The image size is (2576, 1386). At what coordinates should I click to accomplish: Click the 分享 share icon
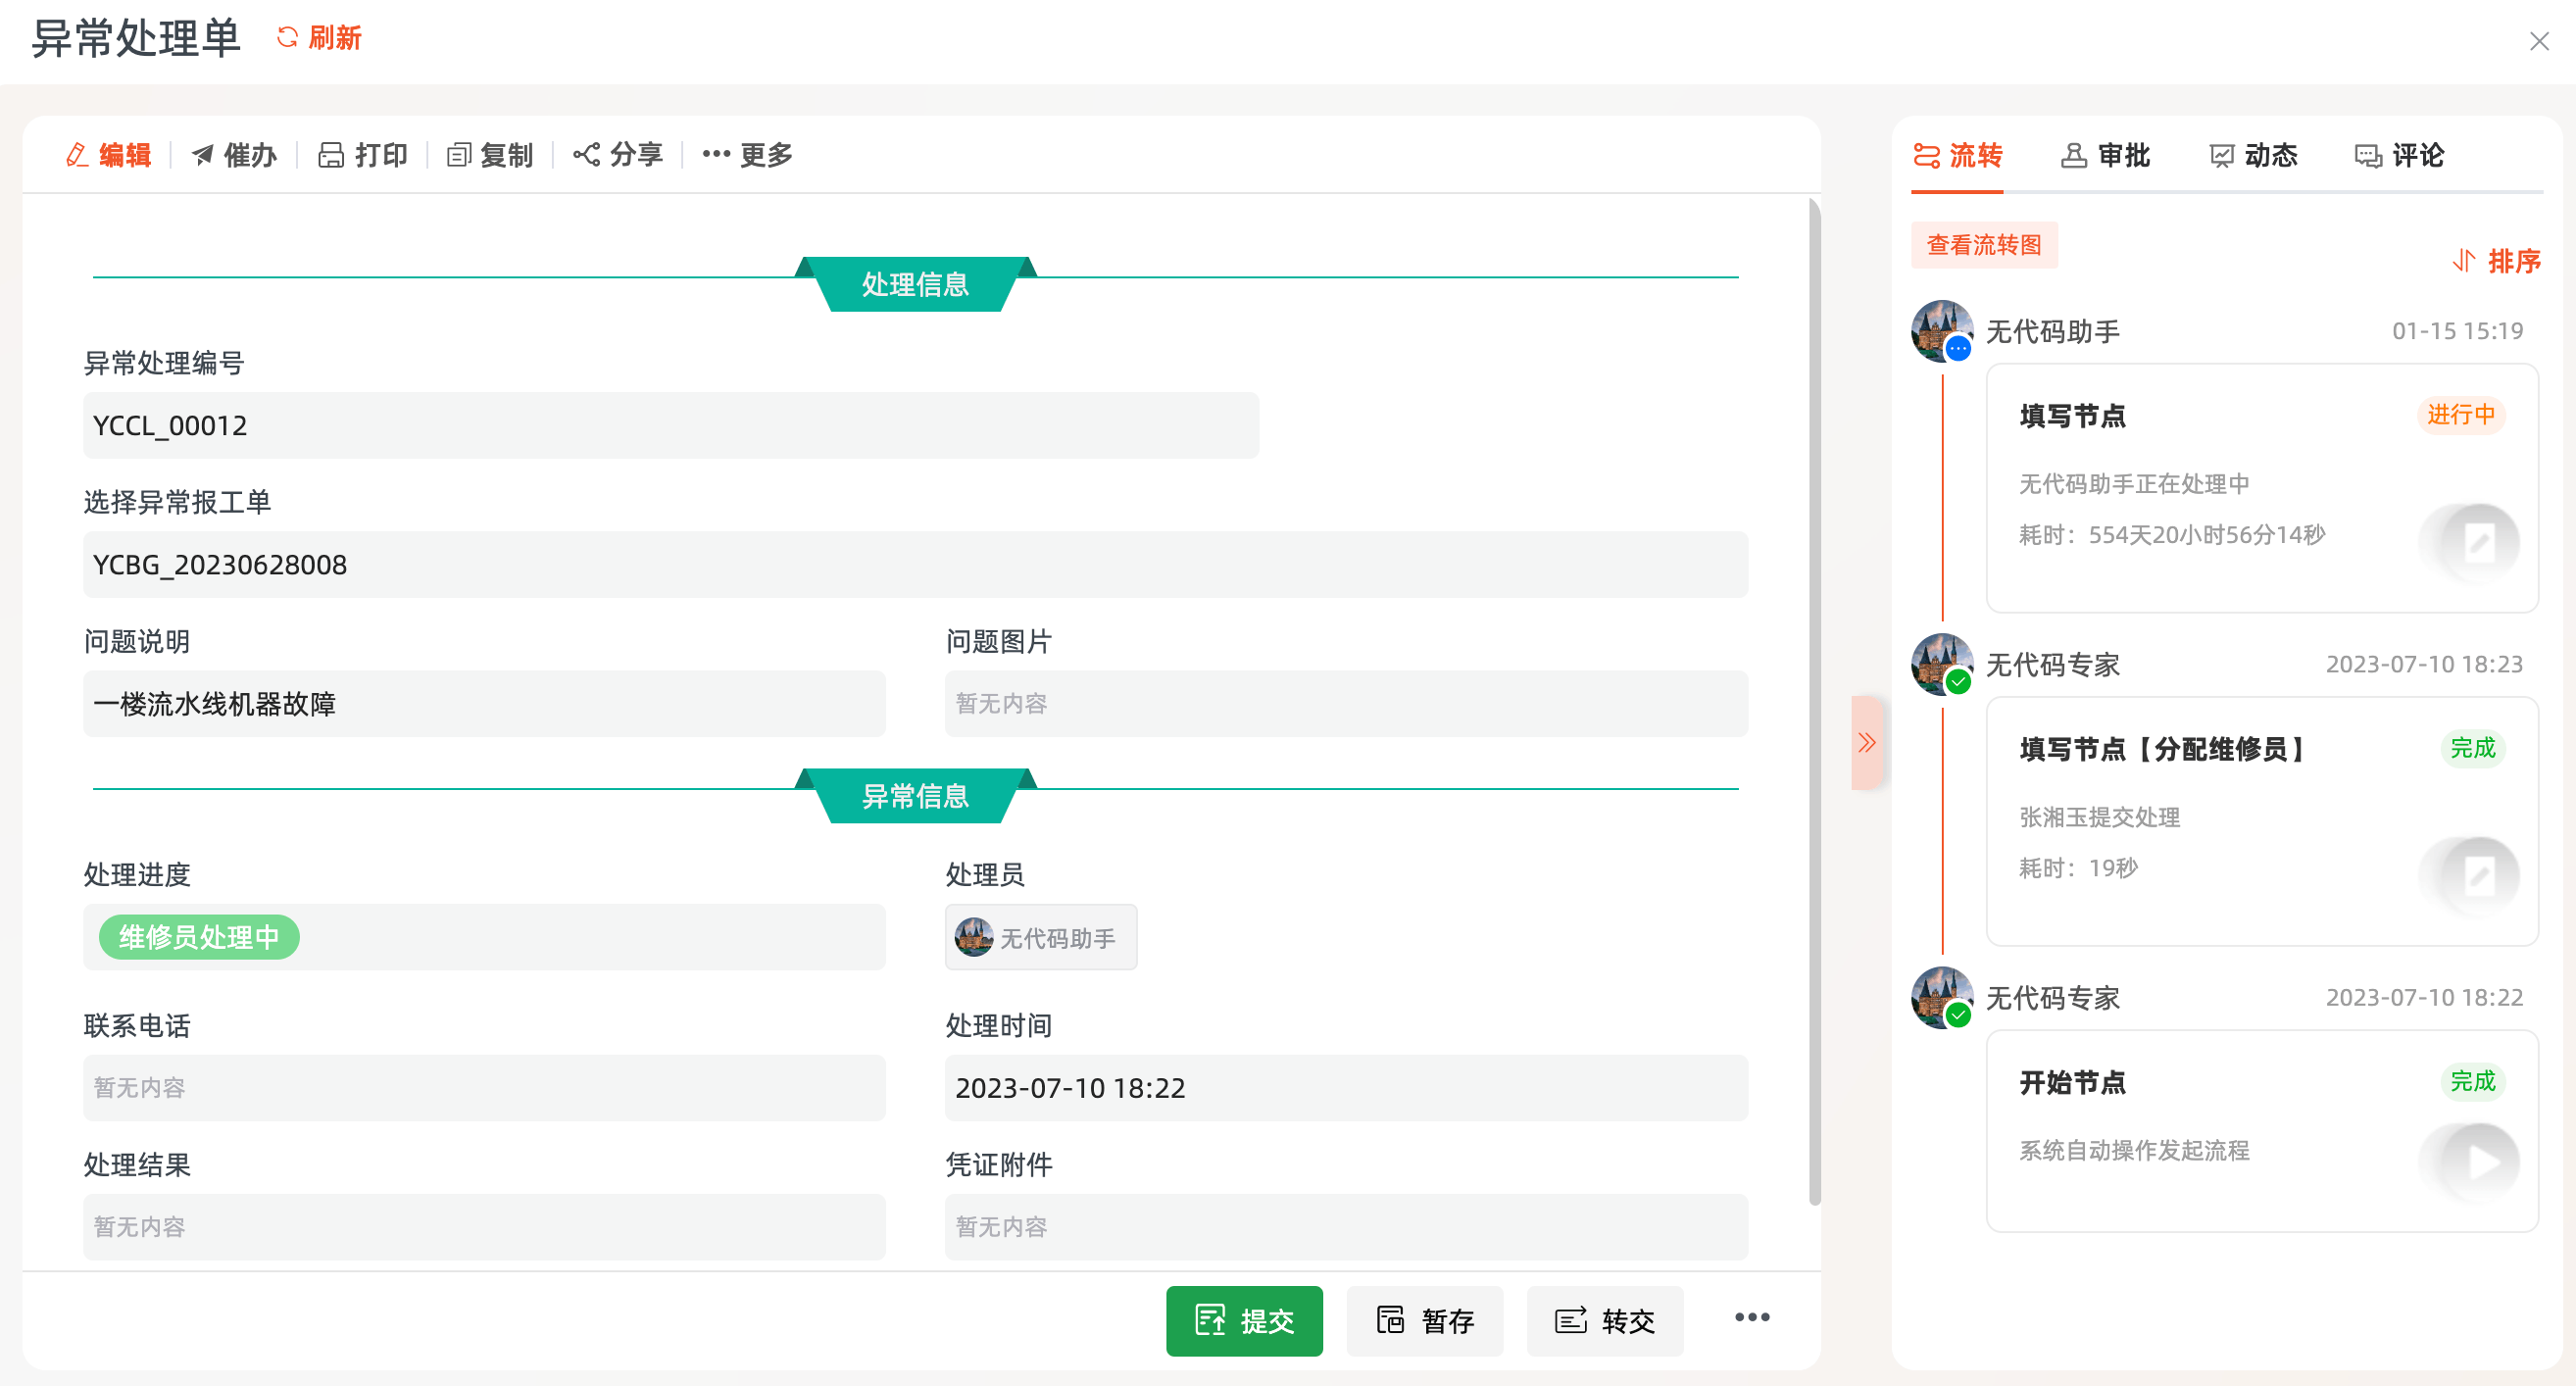click(586, 155)
